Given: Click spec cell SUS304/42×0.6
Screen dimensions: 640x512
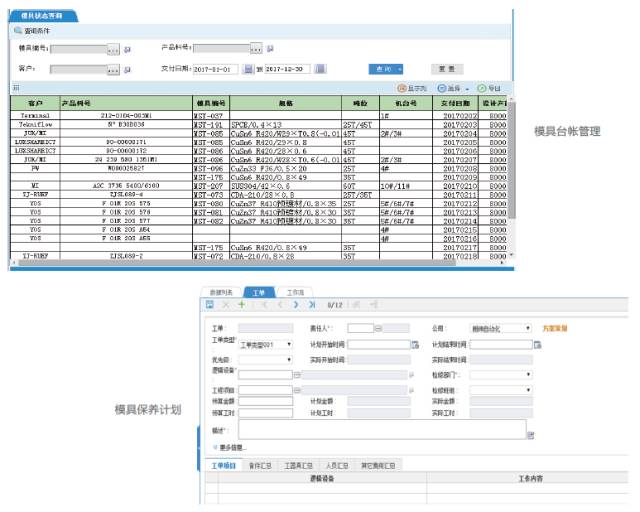Looking at the screenshot, I should (x=286, y=186).
